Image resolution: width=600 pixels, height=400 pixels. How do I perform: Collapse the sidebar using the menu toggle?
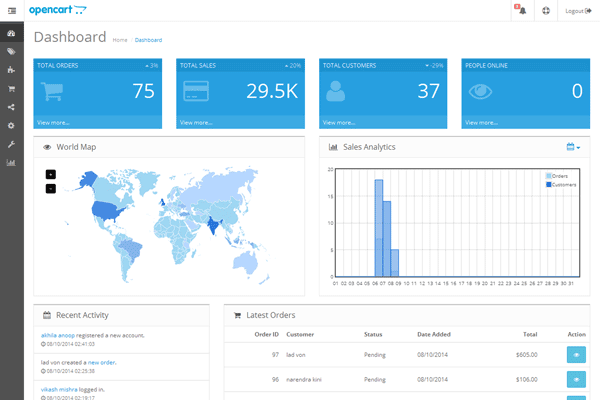coord(11,11)
